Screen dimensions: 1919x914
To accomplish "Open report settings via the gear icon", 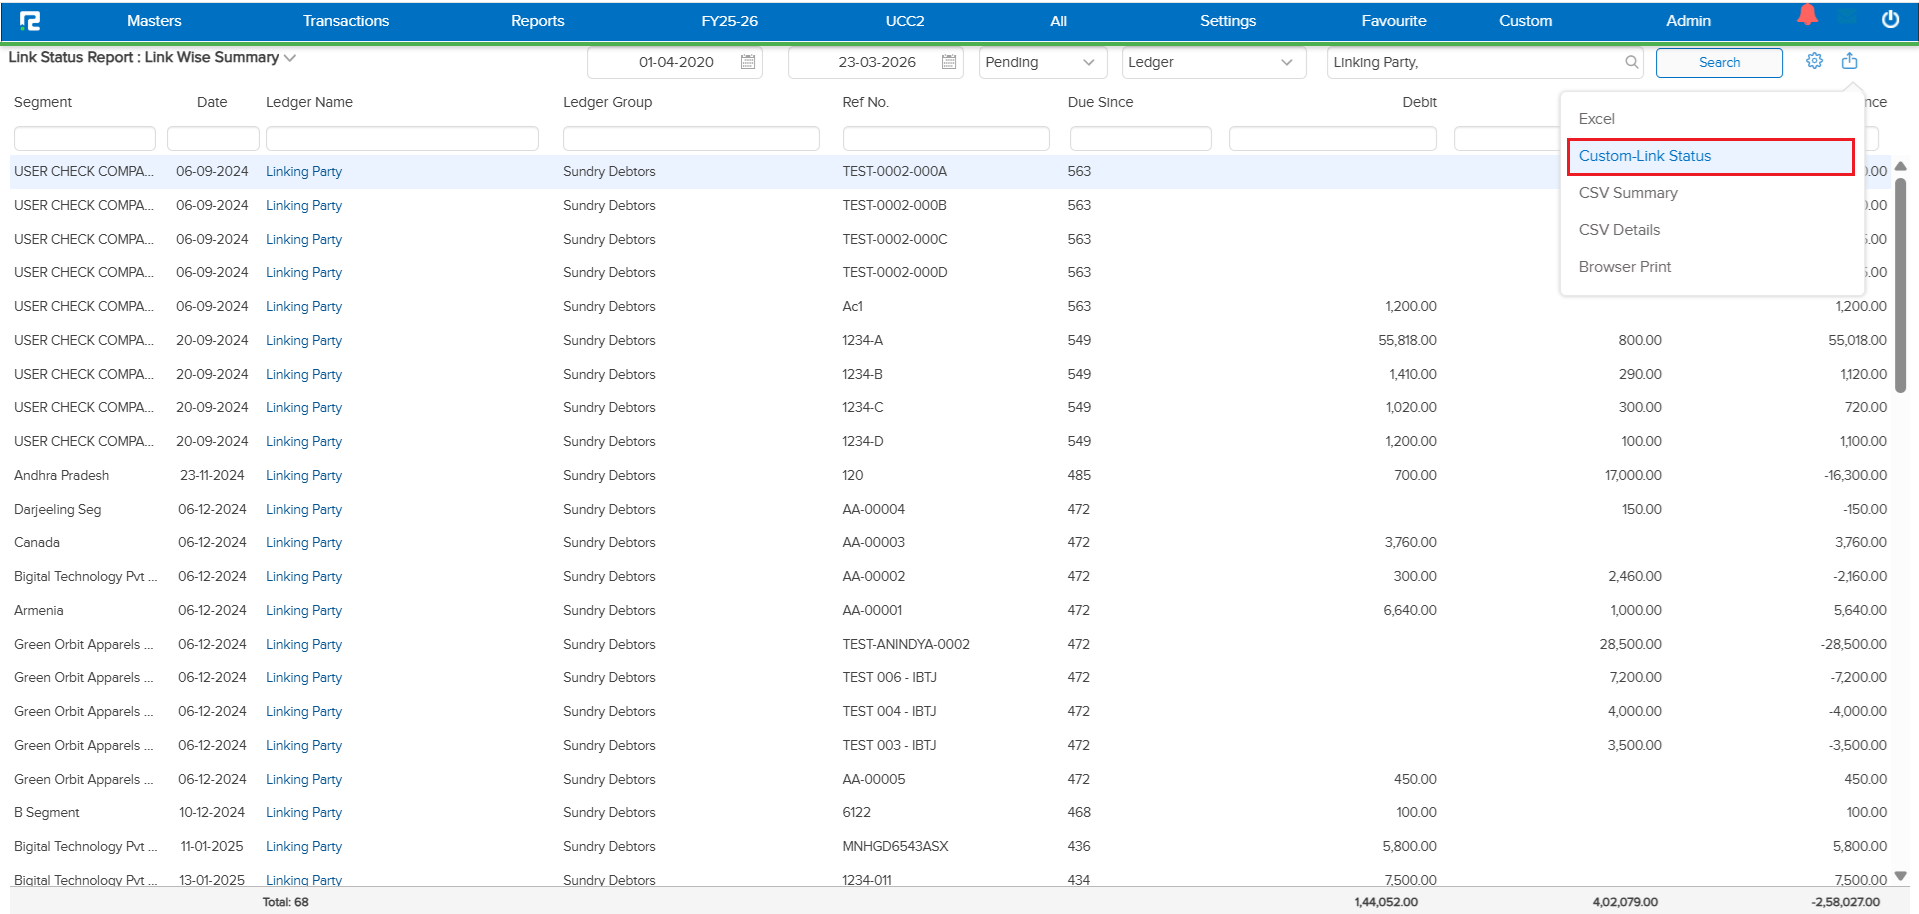I will [x=1814, y=60].
